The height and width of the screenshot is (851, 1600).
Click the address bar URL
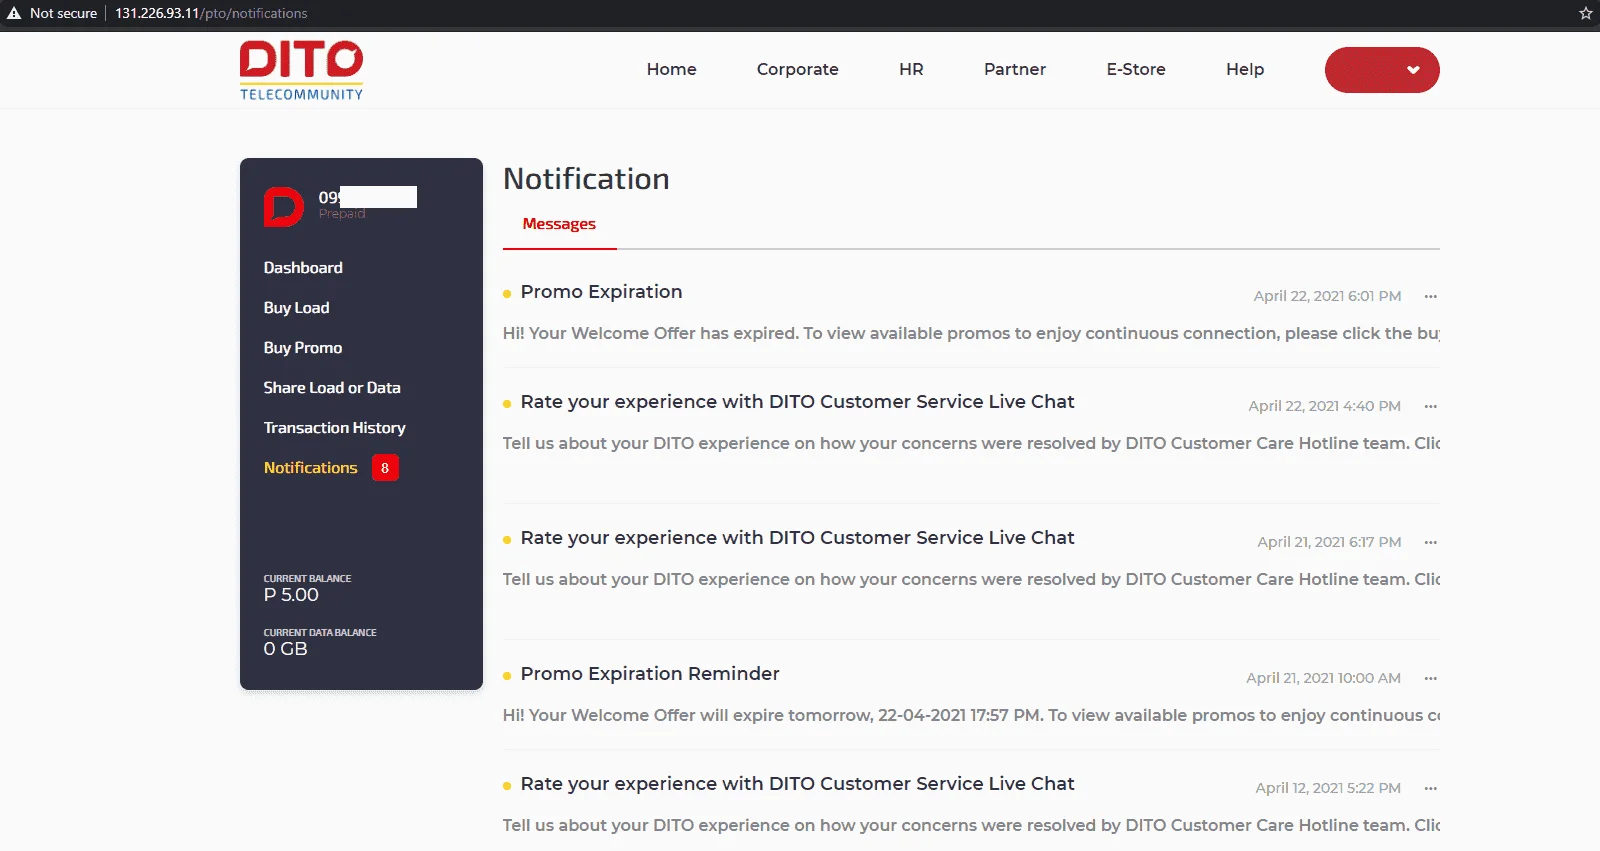[x=211, y=13]
